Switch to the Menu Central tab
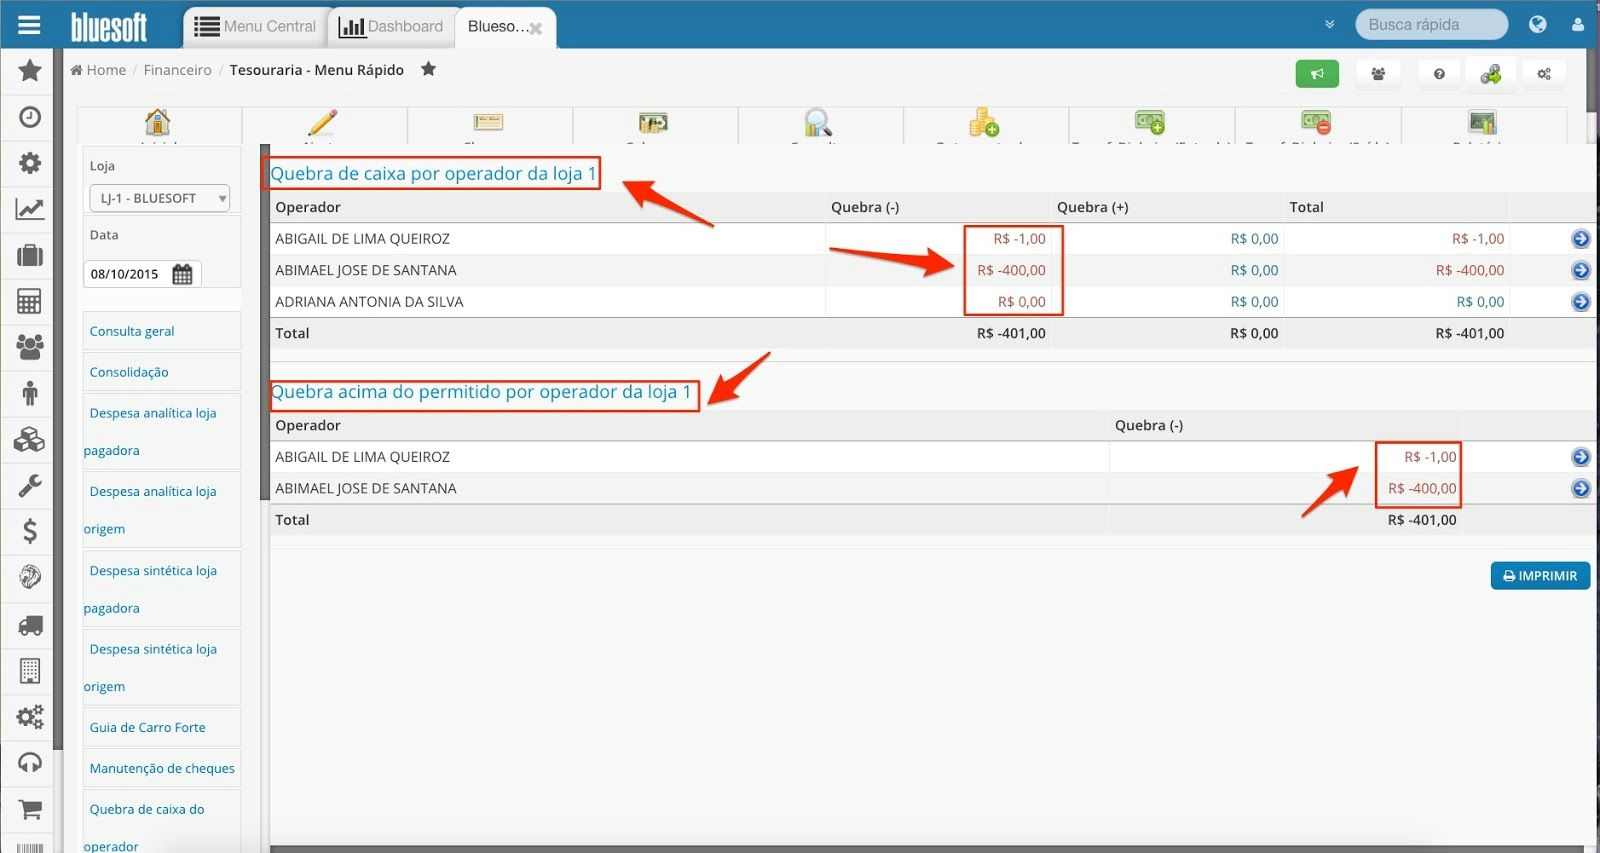The image size is (1600, 853). click(x=255, y=26)
